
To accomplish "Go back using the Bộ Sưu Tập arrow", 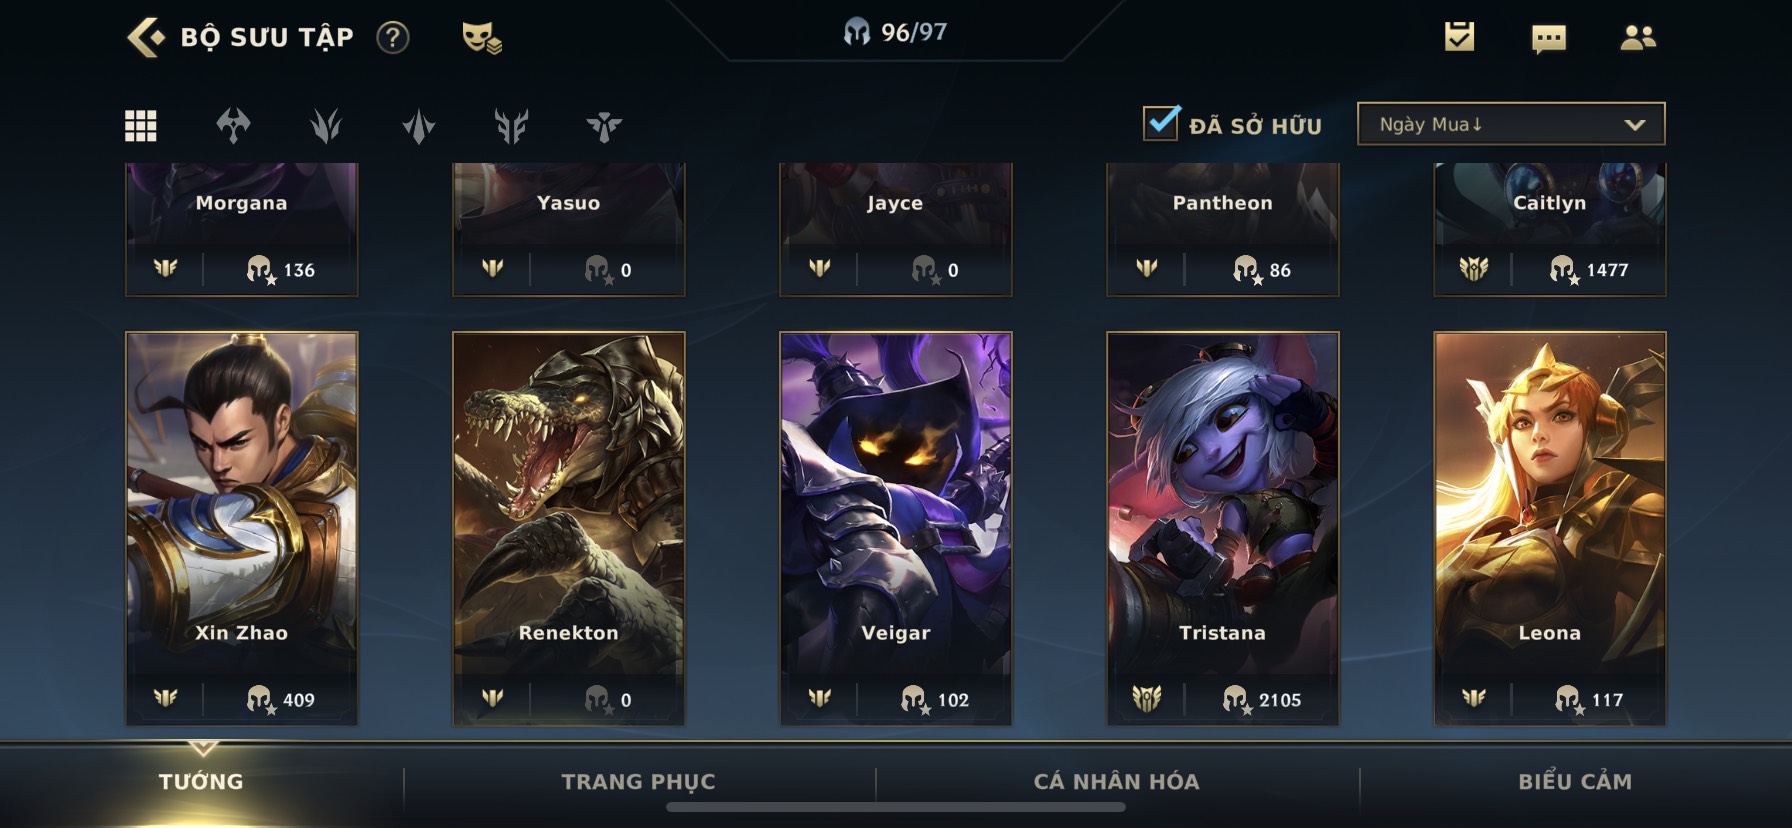I will [146, 37].
